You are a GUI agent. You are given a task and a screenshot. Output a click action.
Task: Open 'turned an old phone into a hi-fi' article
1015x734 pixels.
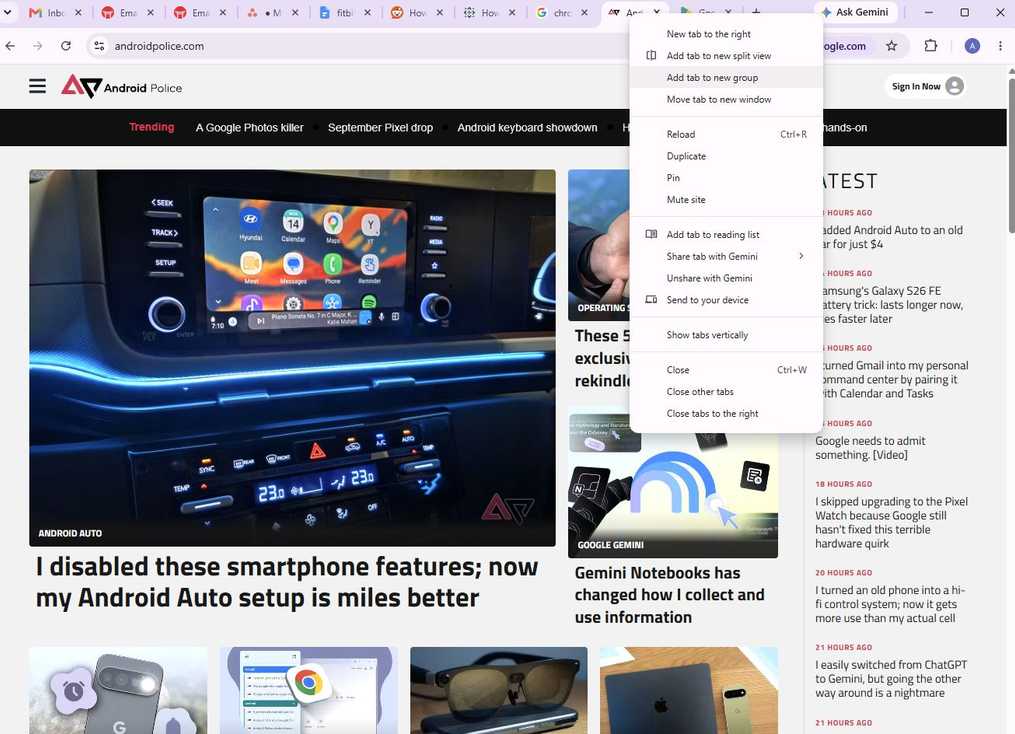(x=890, y=604)
